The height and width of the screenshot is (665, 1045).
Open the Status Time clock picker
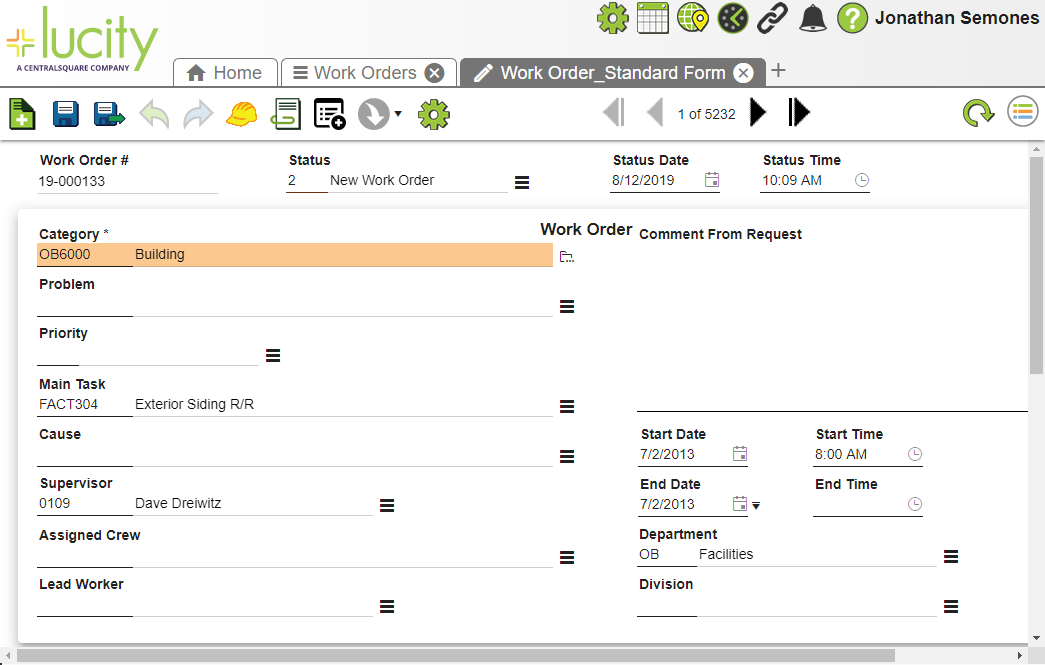(862, 180)
